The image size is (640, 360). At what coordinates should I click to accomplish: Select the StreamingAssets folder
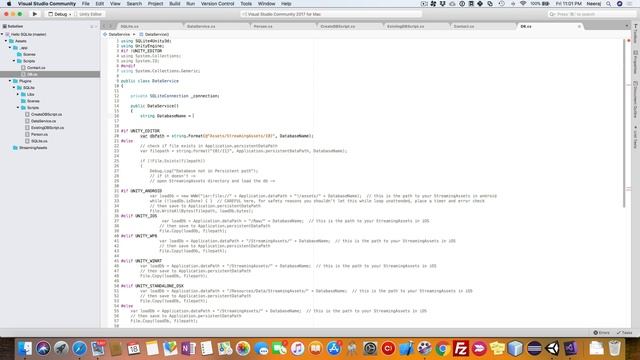pyautogui.click(x=33, y=148)
